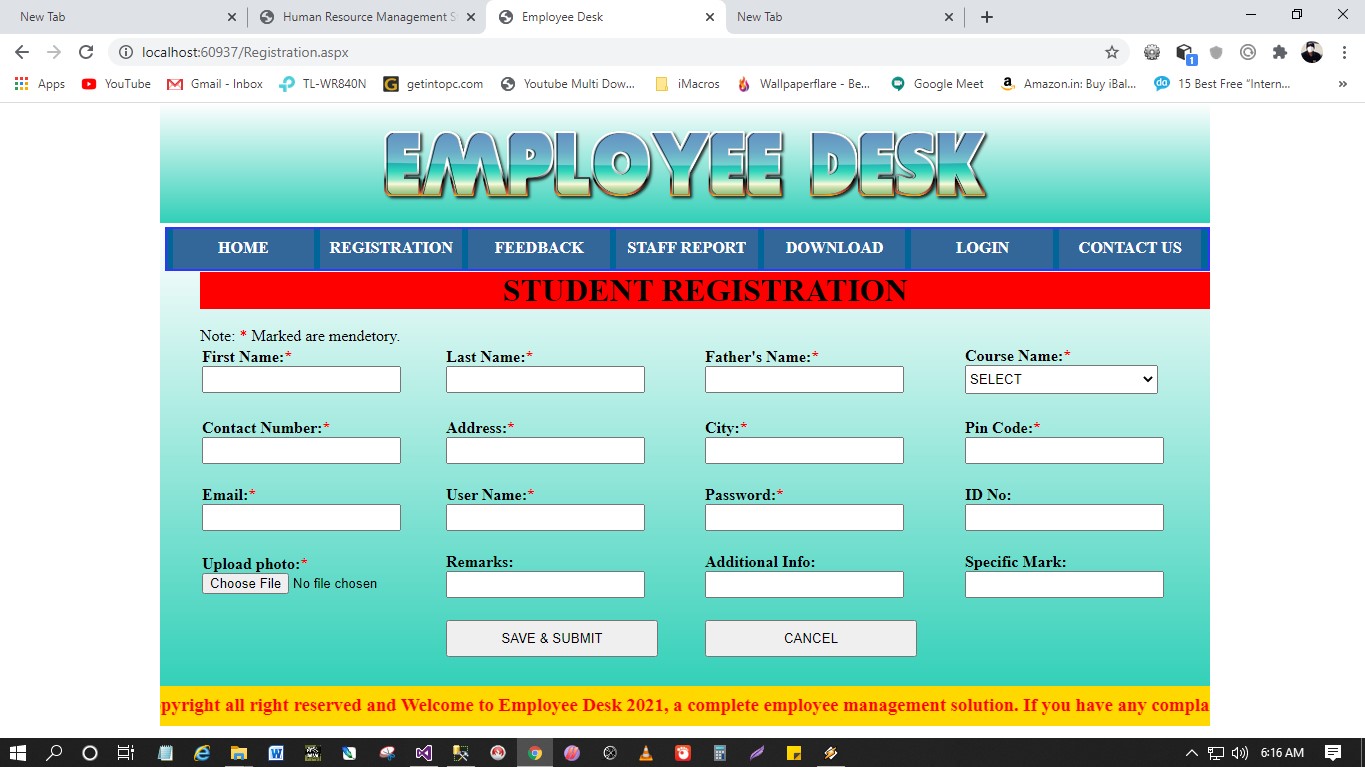The width and height of the screenshot is (1365, 767).
Task: Switch to the Human Resource Management tab
Action: pyautogui.click(x=366, y=17)
